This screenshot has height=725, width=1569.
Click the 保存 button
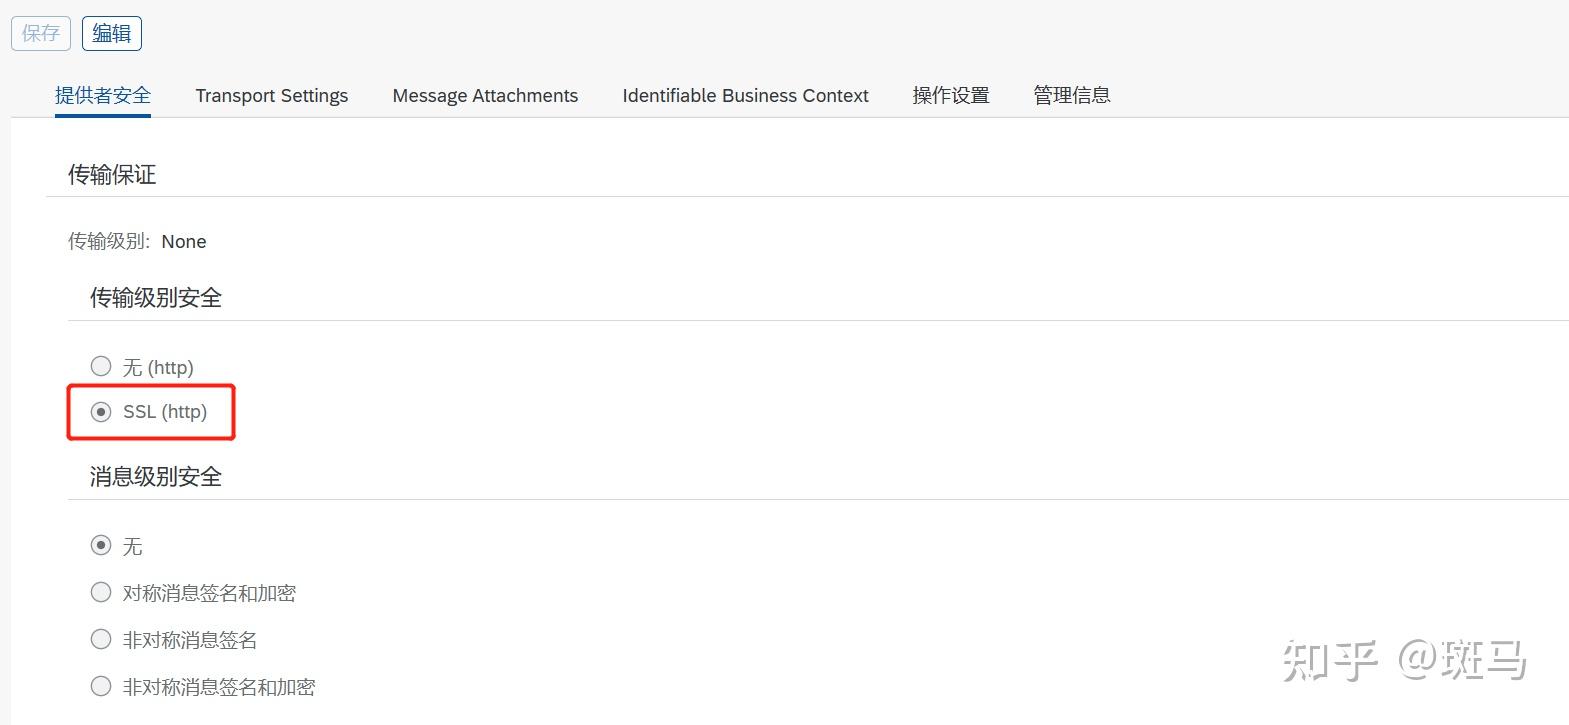click(x=41, y=33)
